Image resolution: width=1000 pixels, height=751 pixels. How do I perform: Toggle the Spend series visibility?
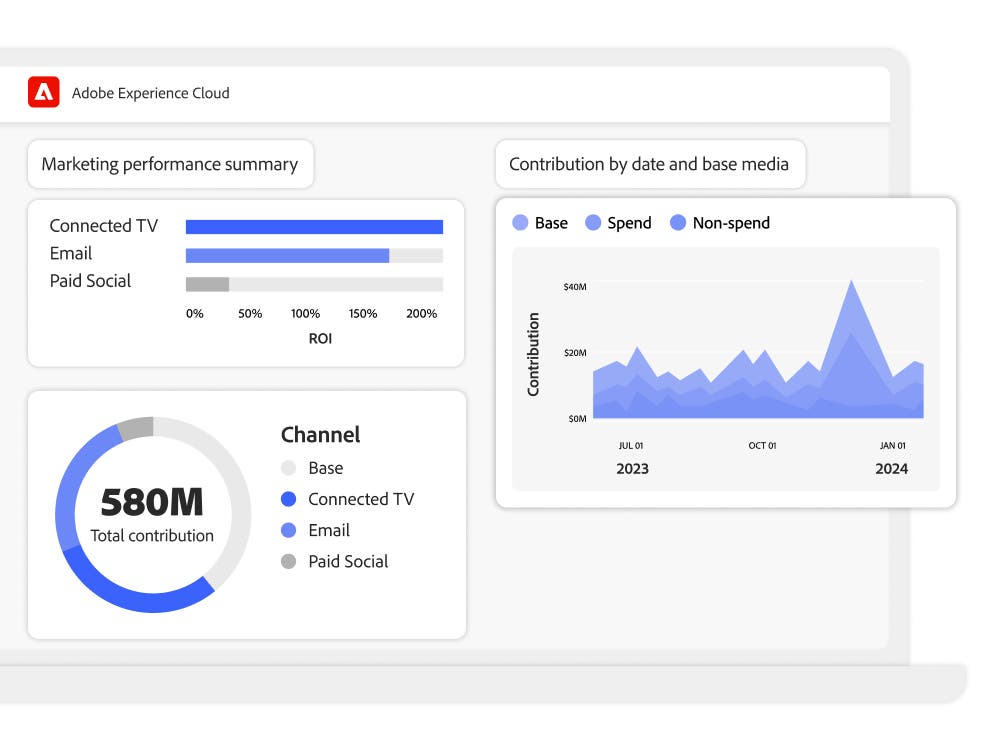click(591, 223)
